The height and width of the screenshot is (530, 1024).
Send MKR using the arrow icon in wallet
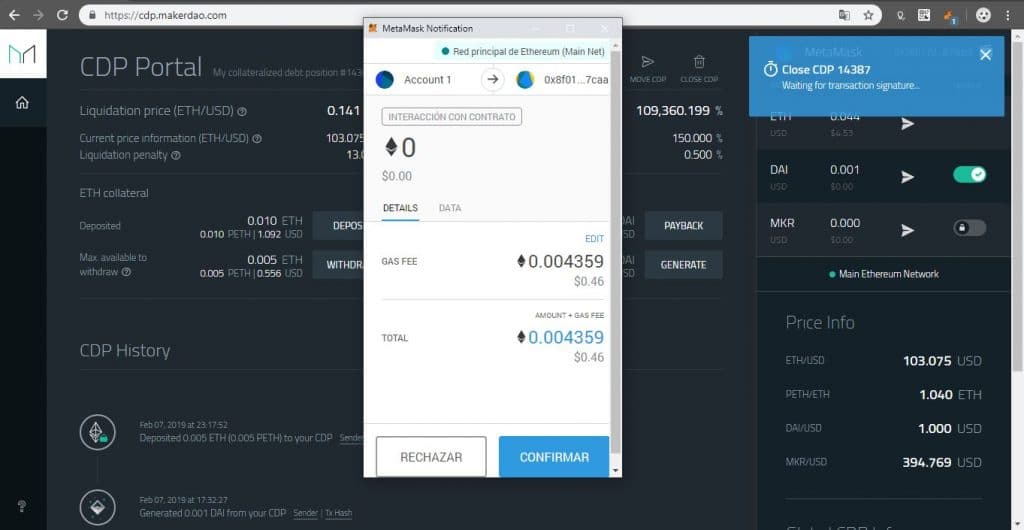pos(908,230)
